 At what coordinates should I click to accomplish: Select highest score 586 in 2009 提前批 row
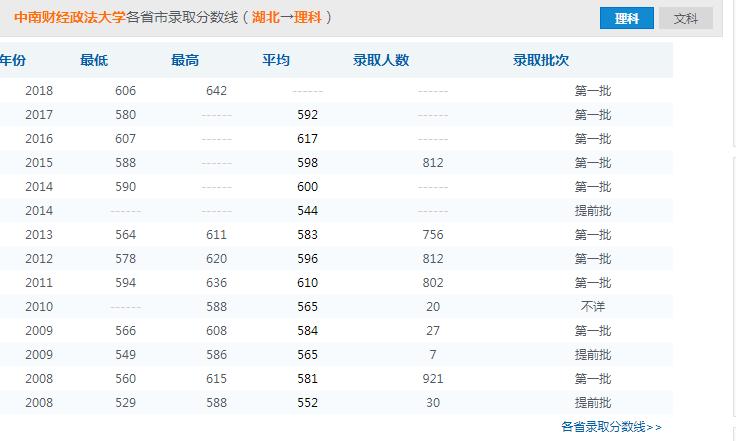[216, 354]
